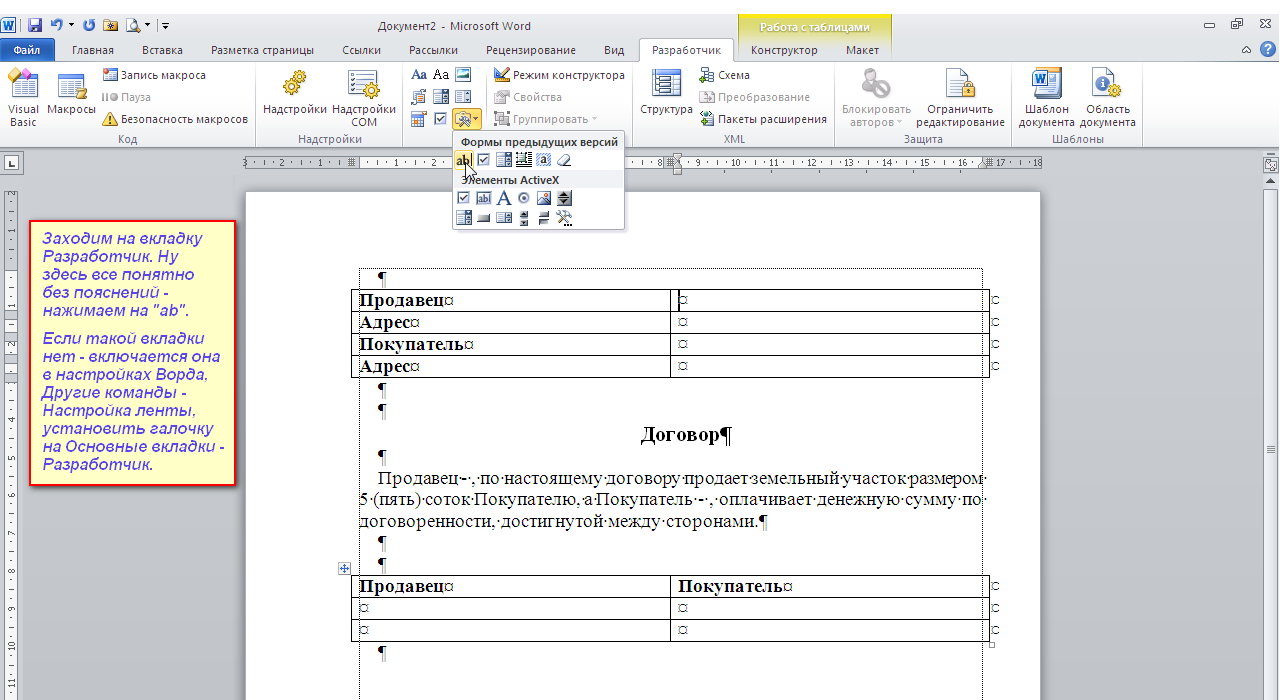1280x700 pixels.
Task: Switch to Конструктор table tab
Action: (784, 50)
